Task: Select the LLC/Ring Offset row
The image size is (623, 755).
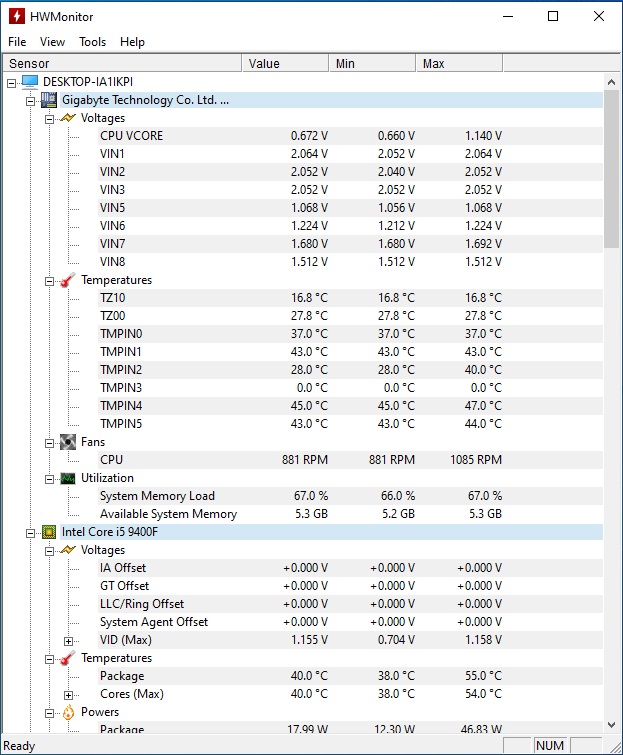Action: coord(350,604)
